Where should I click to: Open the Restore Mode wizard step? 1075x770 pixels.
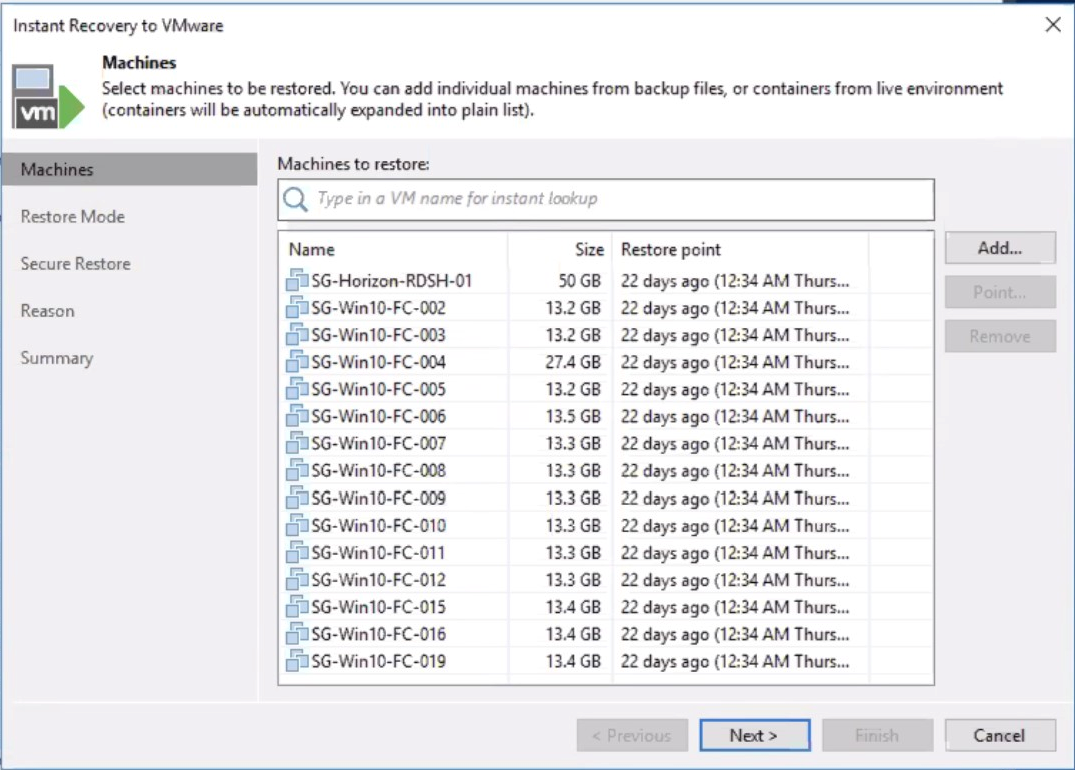(x=73, y=217)
